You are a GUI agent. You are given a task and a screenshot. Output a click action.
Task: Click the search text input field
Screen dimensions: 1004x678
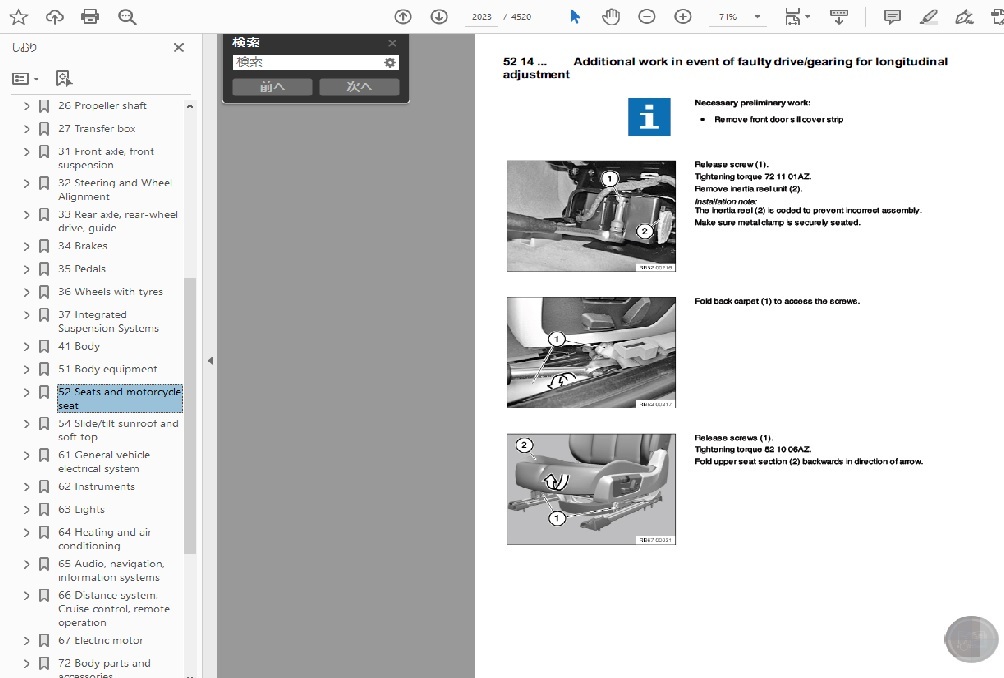click(x=306, y=62)
